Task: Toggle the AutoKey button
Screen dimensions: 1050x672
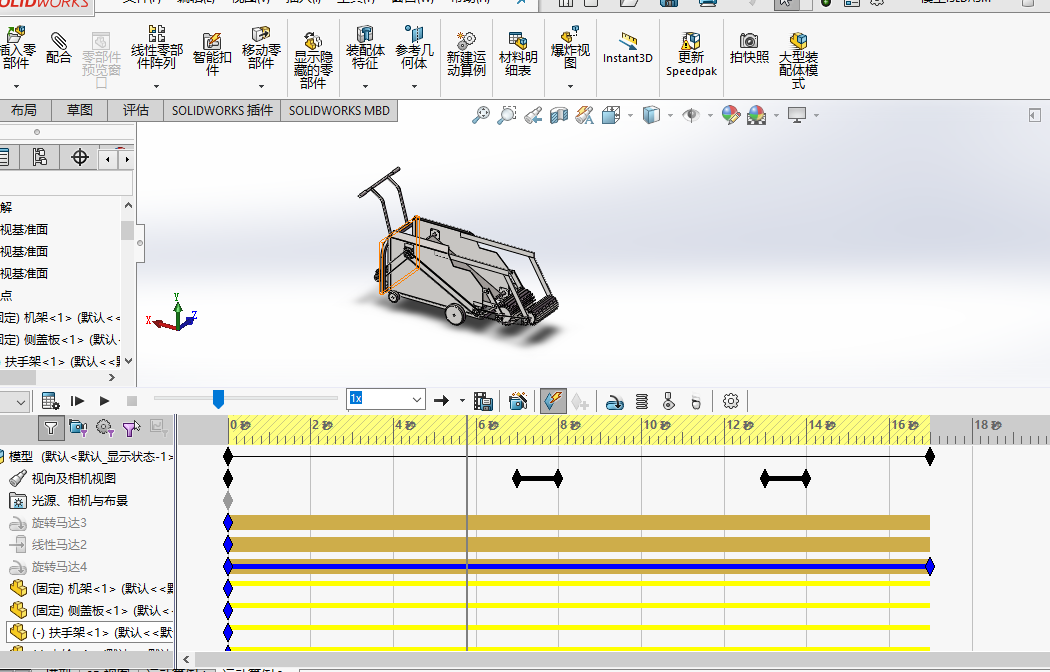Action: pos(553,401)
